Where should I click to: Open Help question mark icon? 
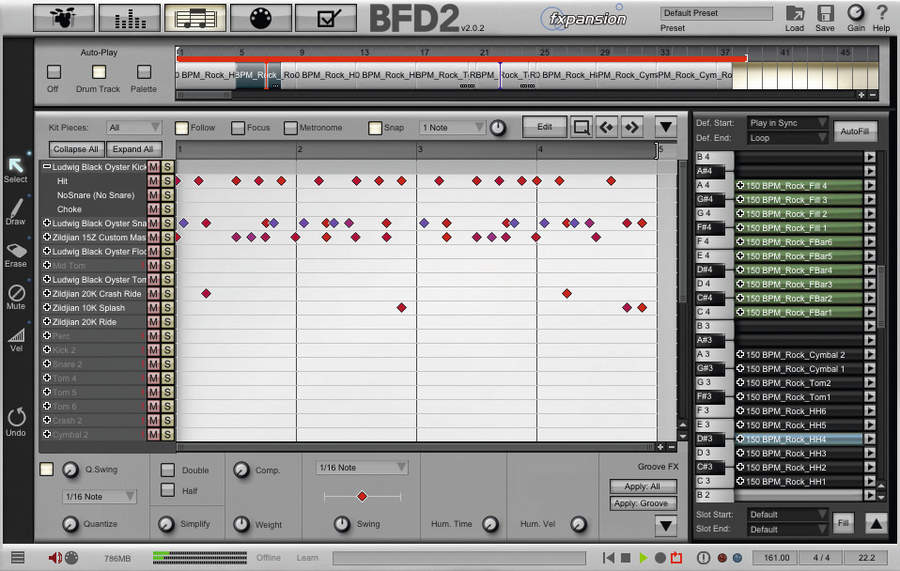point(882,13)
